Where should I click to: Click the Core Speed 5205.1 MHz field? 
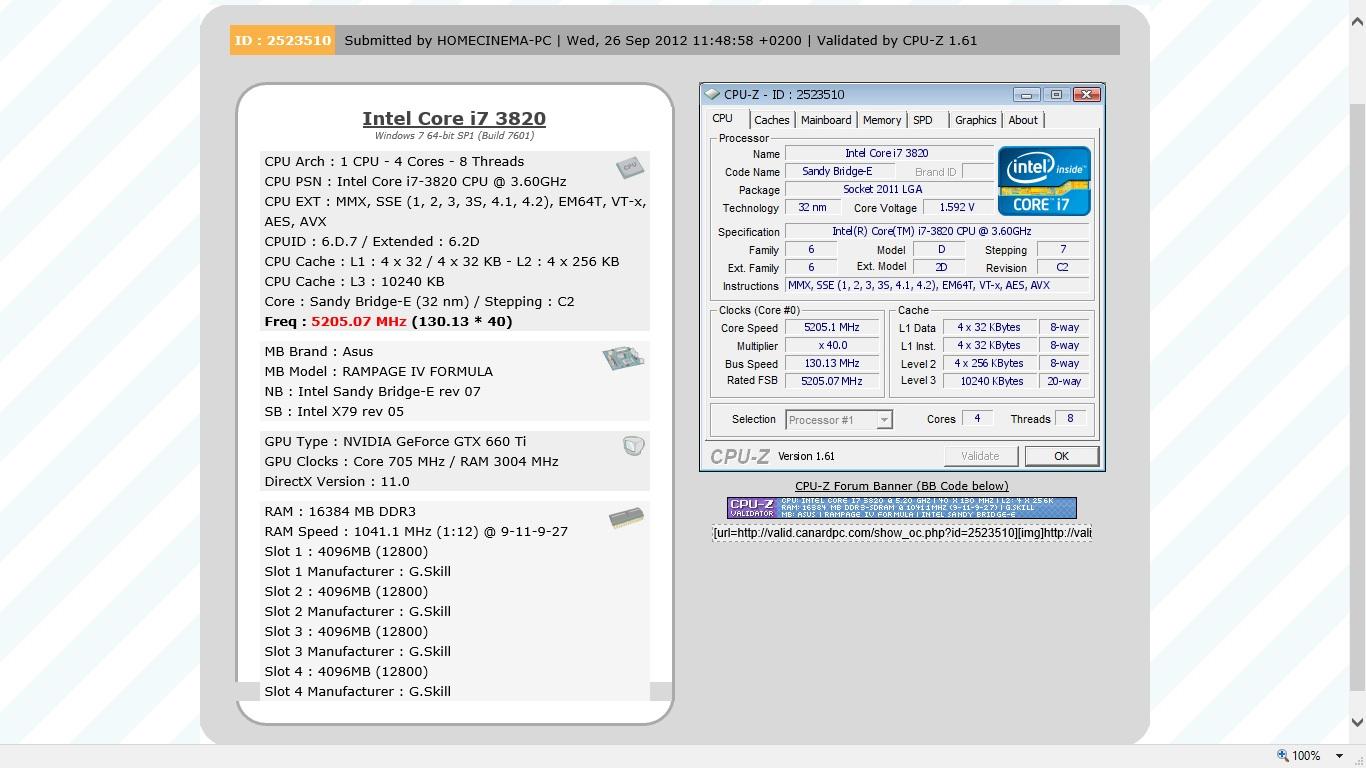[832, 327]
